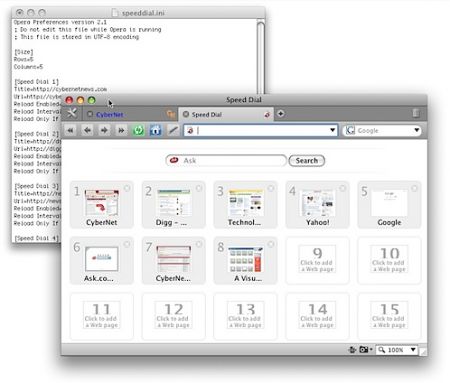Screen dimensions: 450x383
Task: Open closed tabs trash icon
Action: [x=416, y=113]
